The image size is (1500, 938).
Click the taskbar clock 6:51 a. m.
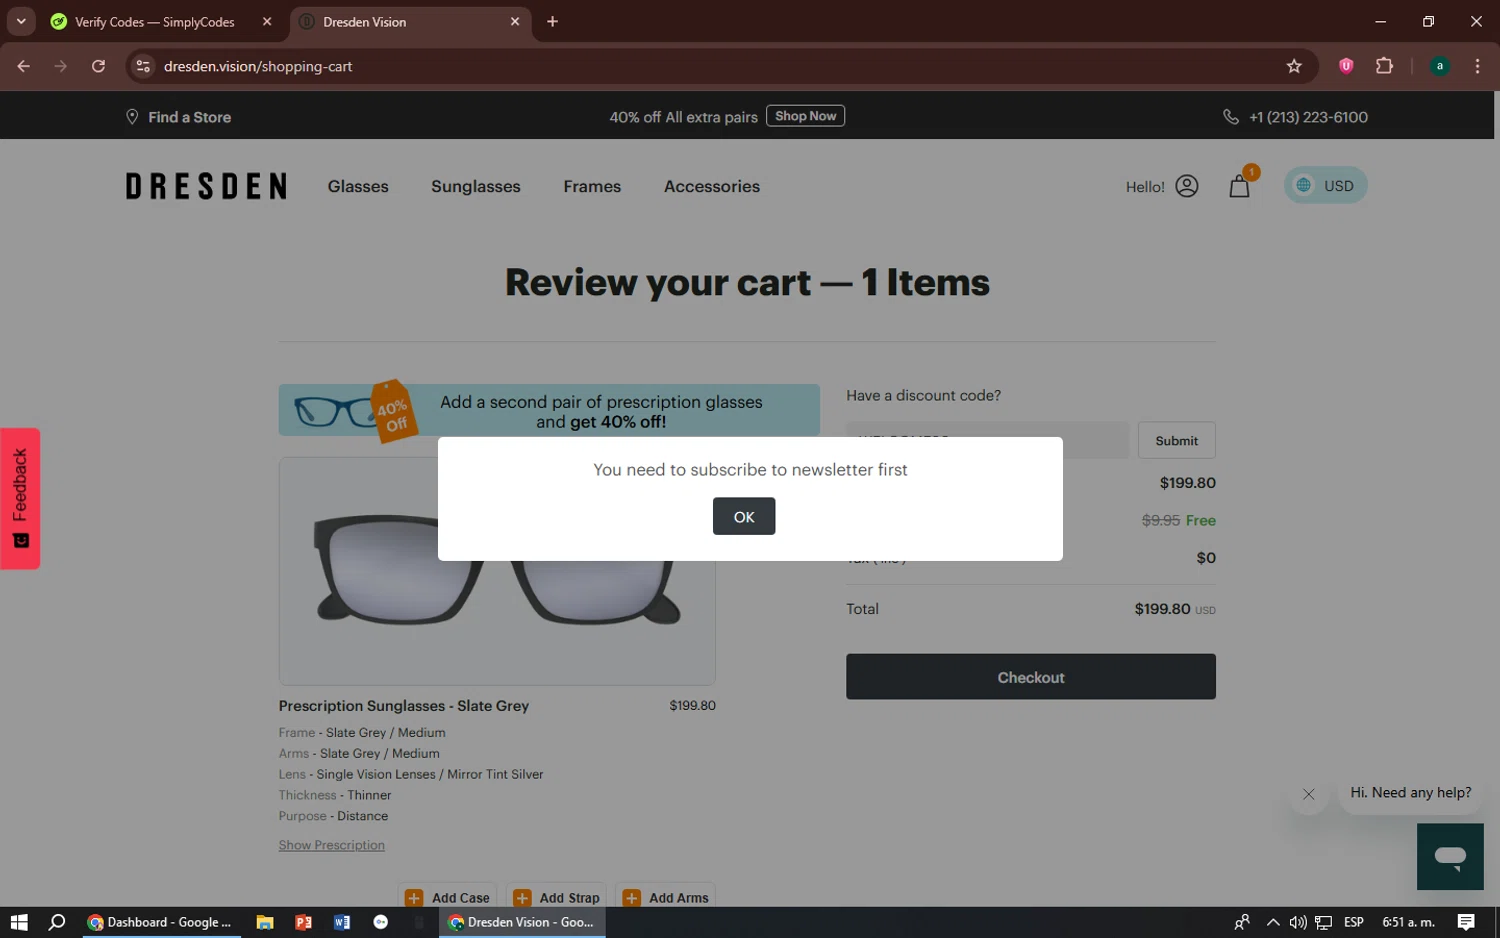click(1408, 922)
